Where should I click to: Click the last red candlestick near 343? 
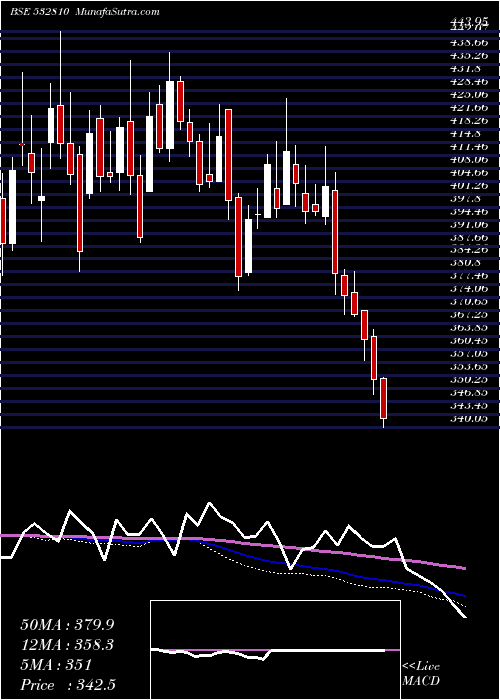click(383, 398)
